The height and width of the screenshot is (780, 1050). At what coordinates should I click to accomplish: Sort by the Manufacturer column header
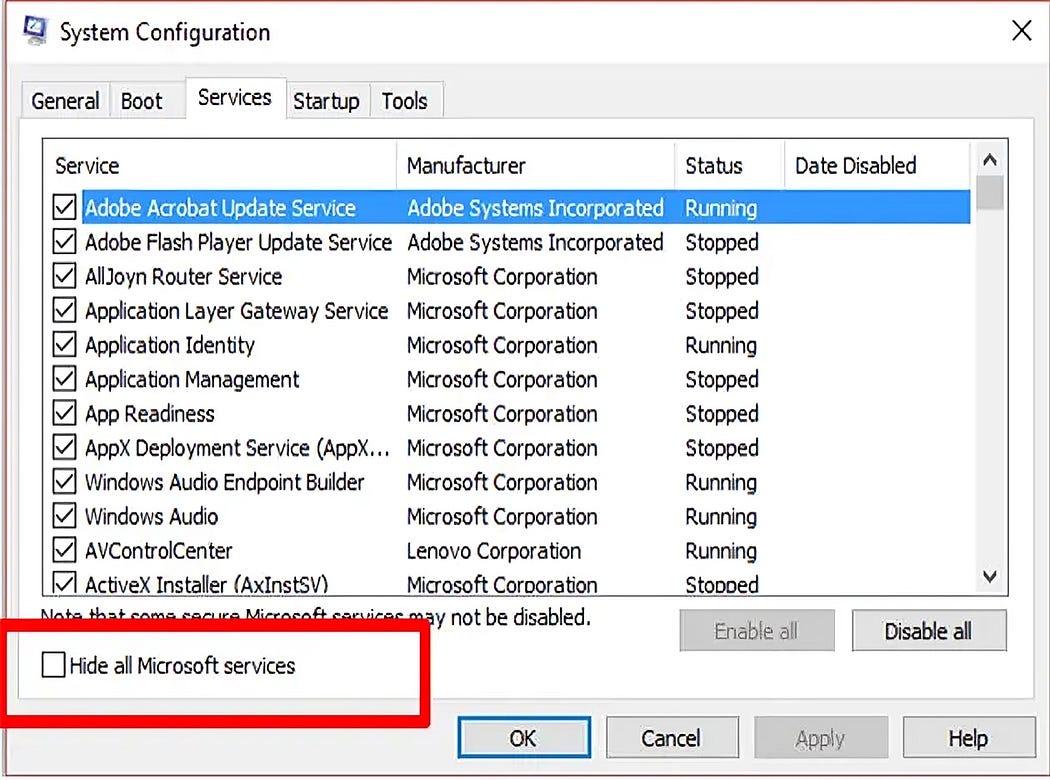[535, 165]
